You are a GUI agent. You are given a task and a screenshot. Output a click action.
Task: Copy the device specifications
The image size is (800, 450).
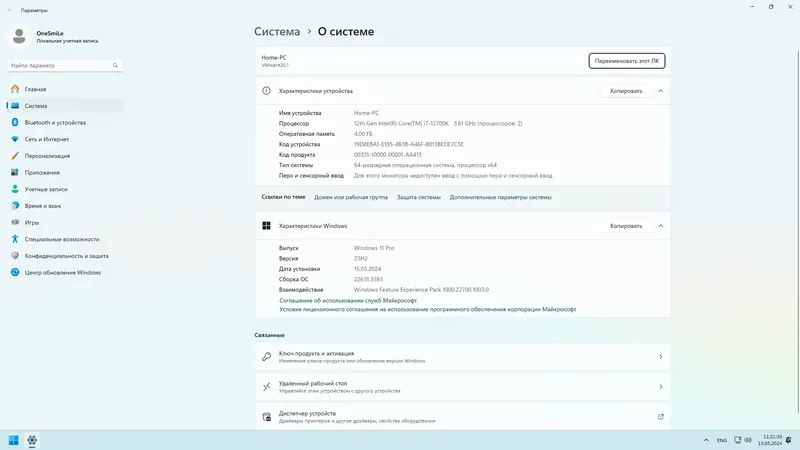(626, 91)
